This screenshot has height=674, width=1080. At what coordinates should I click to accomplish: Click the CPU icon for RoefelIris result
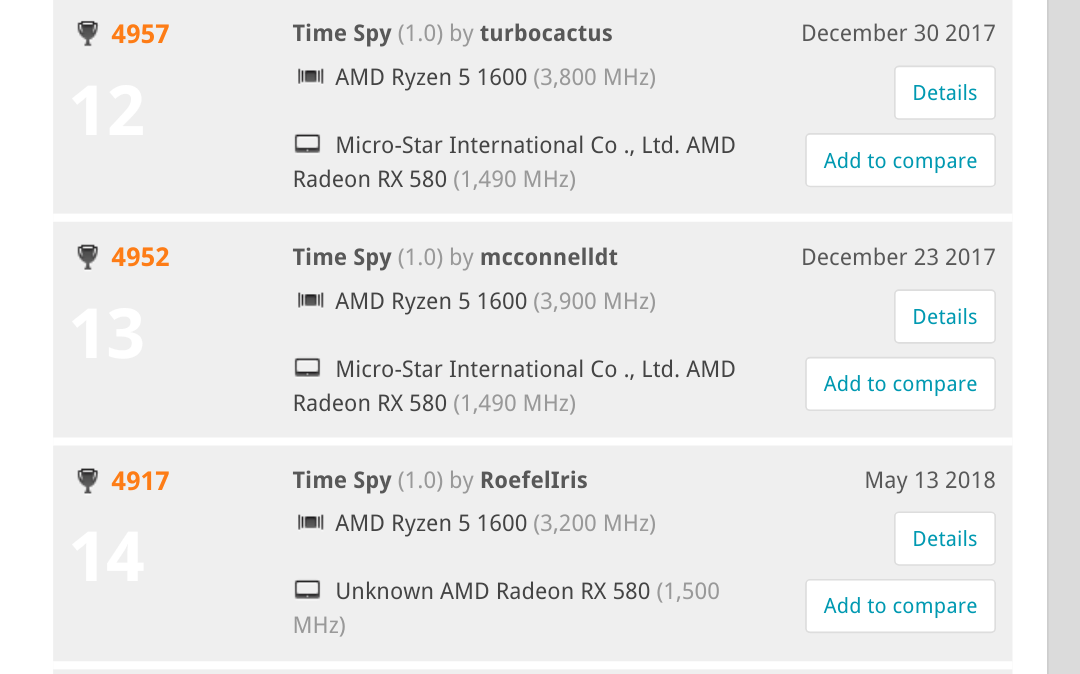[x=310, y=523]
